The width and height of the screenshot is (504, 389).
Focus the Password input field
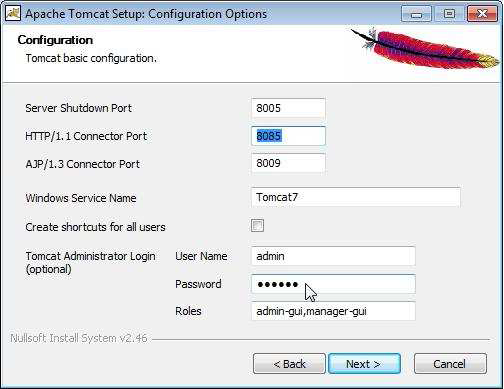coord(333,284)
